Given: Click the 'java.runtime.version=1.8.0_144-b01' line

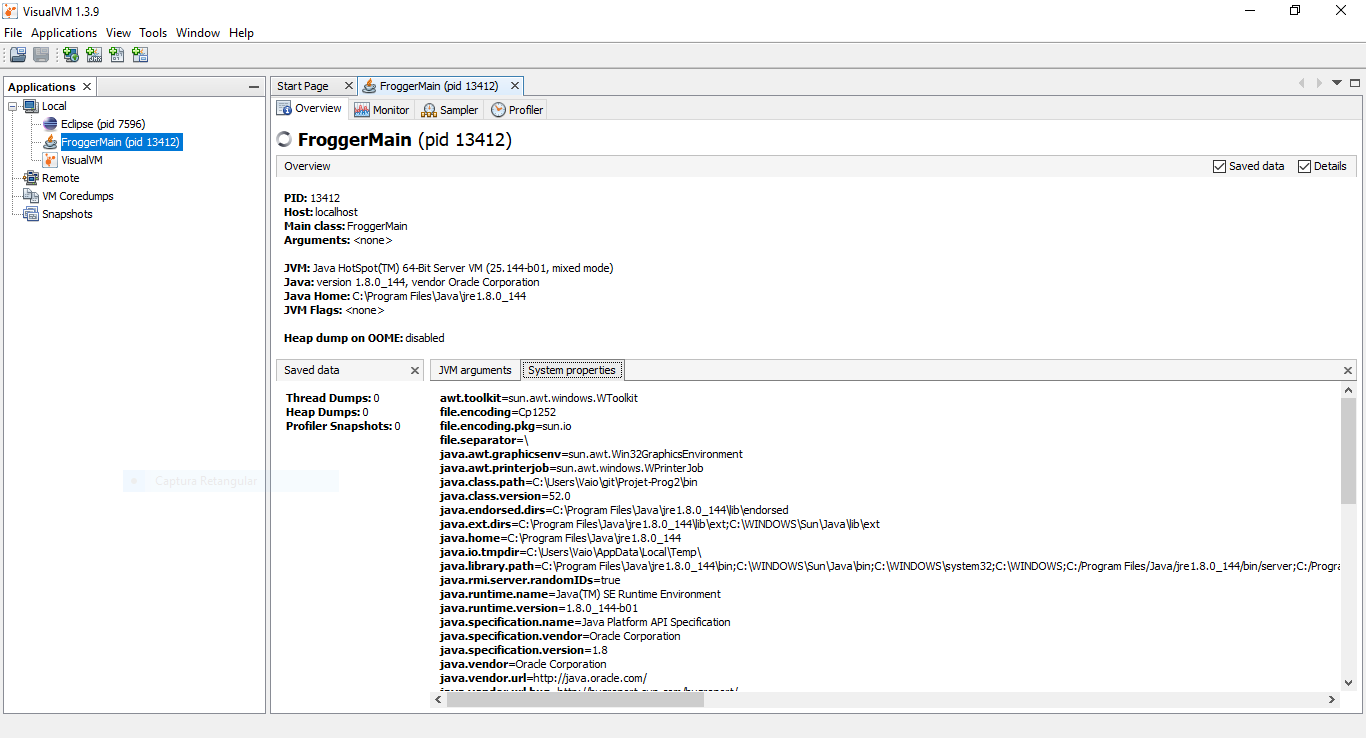Looking at the screenshot, I should (x=539, y=608).
